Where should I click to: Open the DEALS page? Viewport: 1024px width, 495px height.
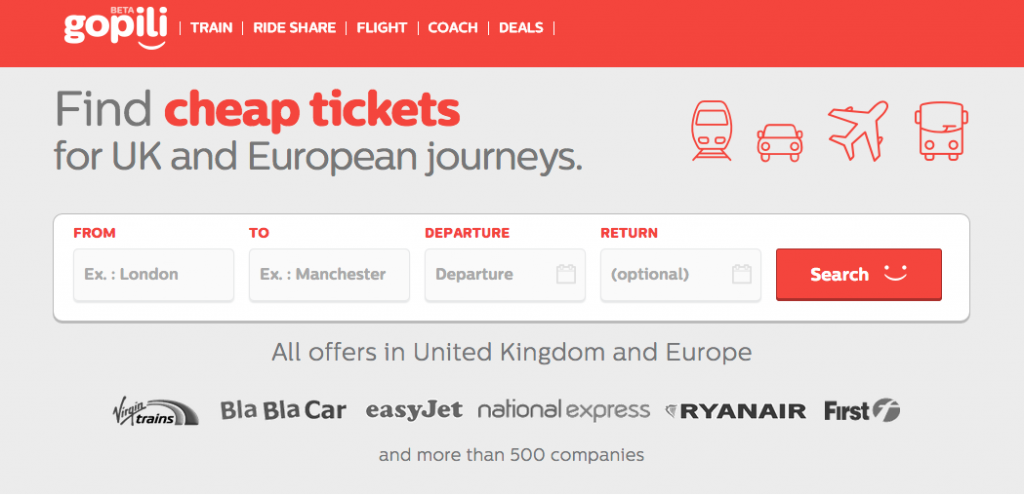click(x=521, y=28)
